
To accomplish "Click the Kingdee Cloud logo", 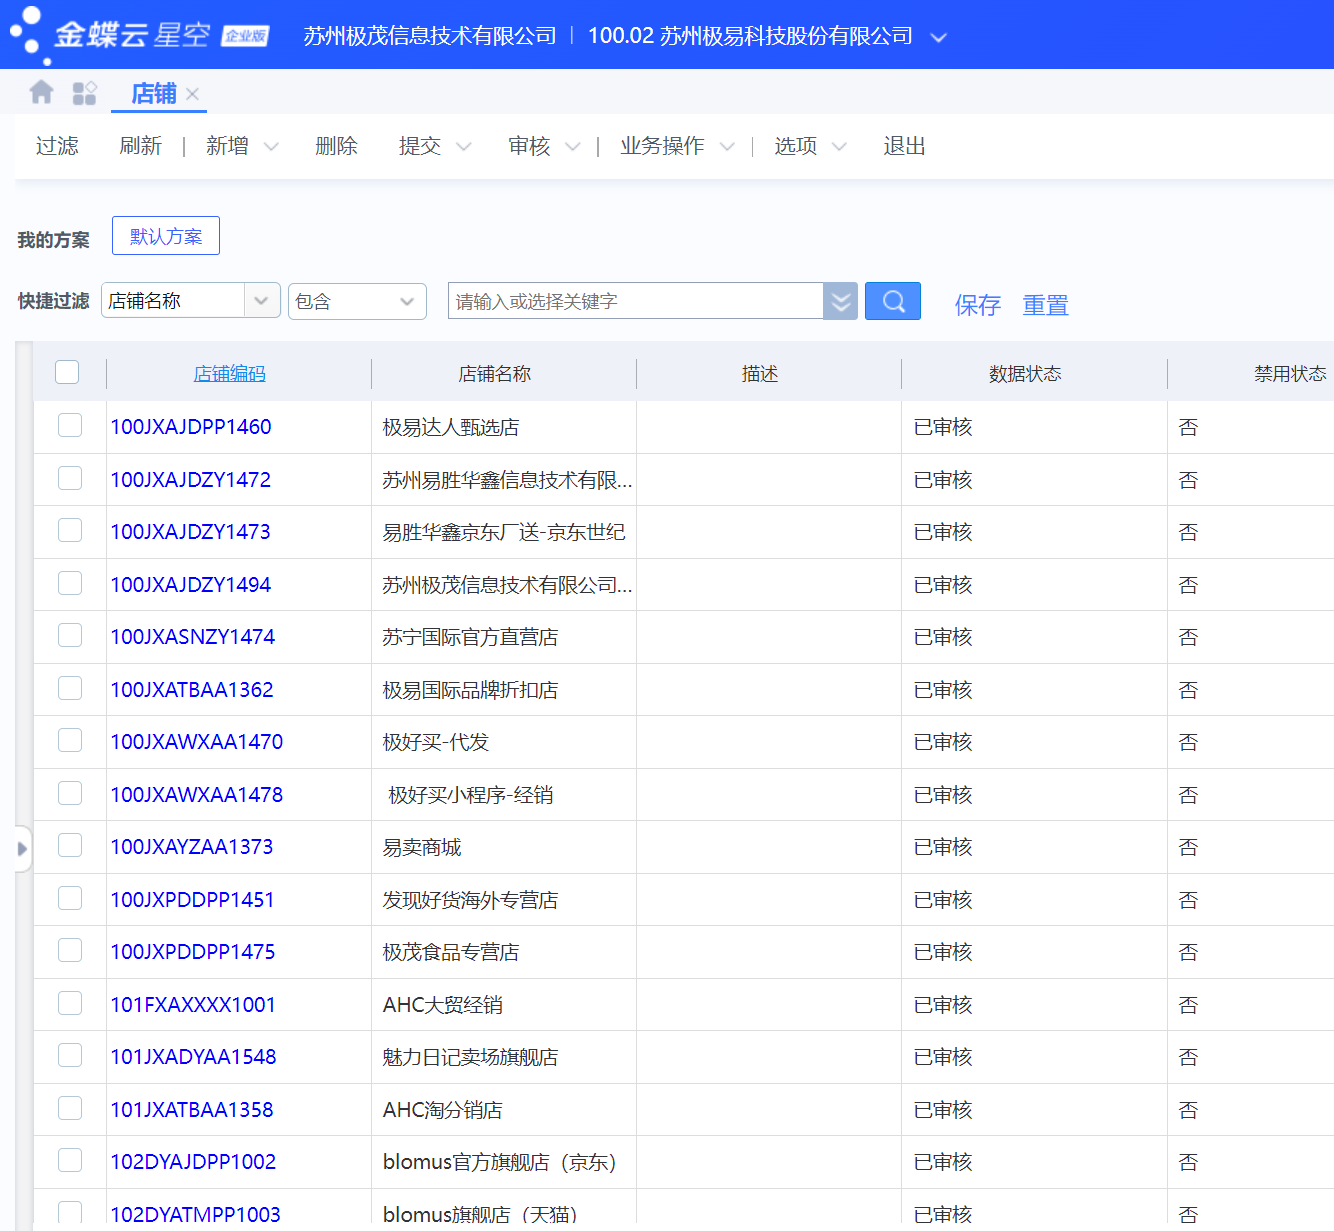I will click(140, 35).
